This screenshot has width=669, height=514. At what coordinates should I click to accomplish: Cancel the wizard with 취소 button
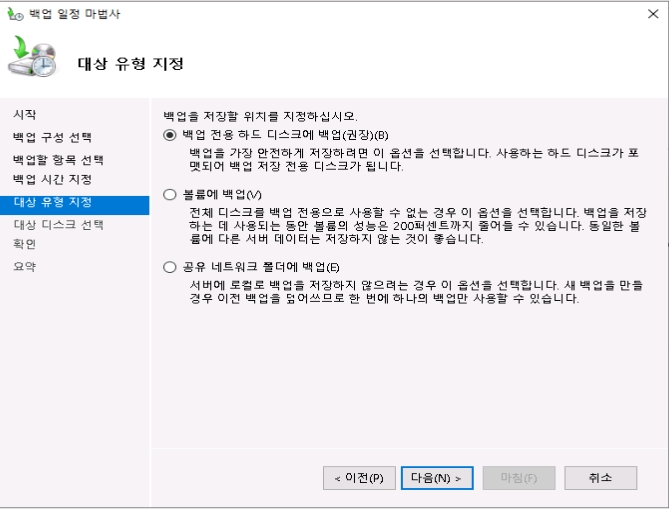600,478
